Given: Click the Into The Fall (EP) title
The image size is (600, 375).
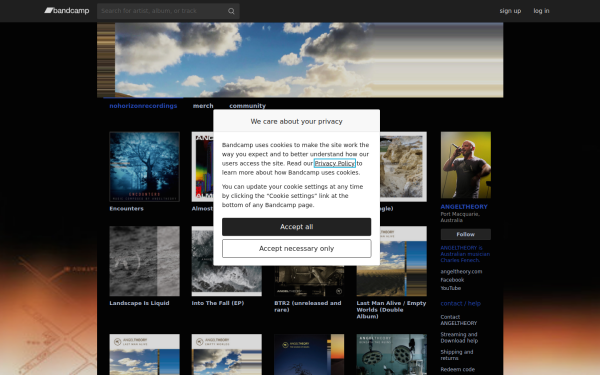Looking at the screenshot, I should [x=218, y=303].
